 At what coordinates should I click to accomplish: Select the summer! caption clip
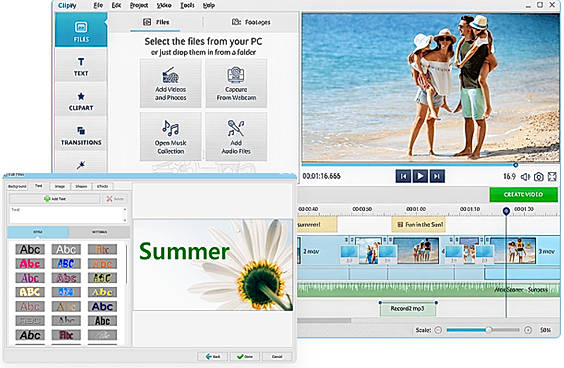[x=317, y=224]
